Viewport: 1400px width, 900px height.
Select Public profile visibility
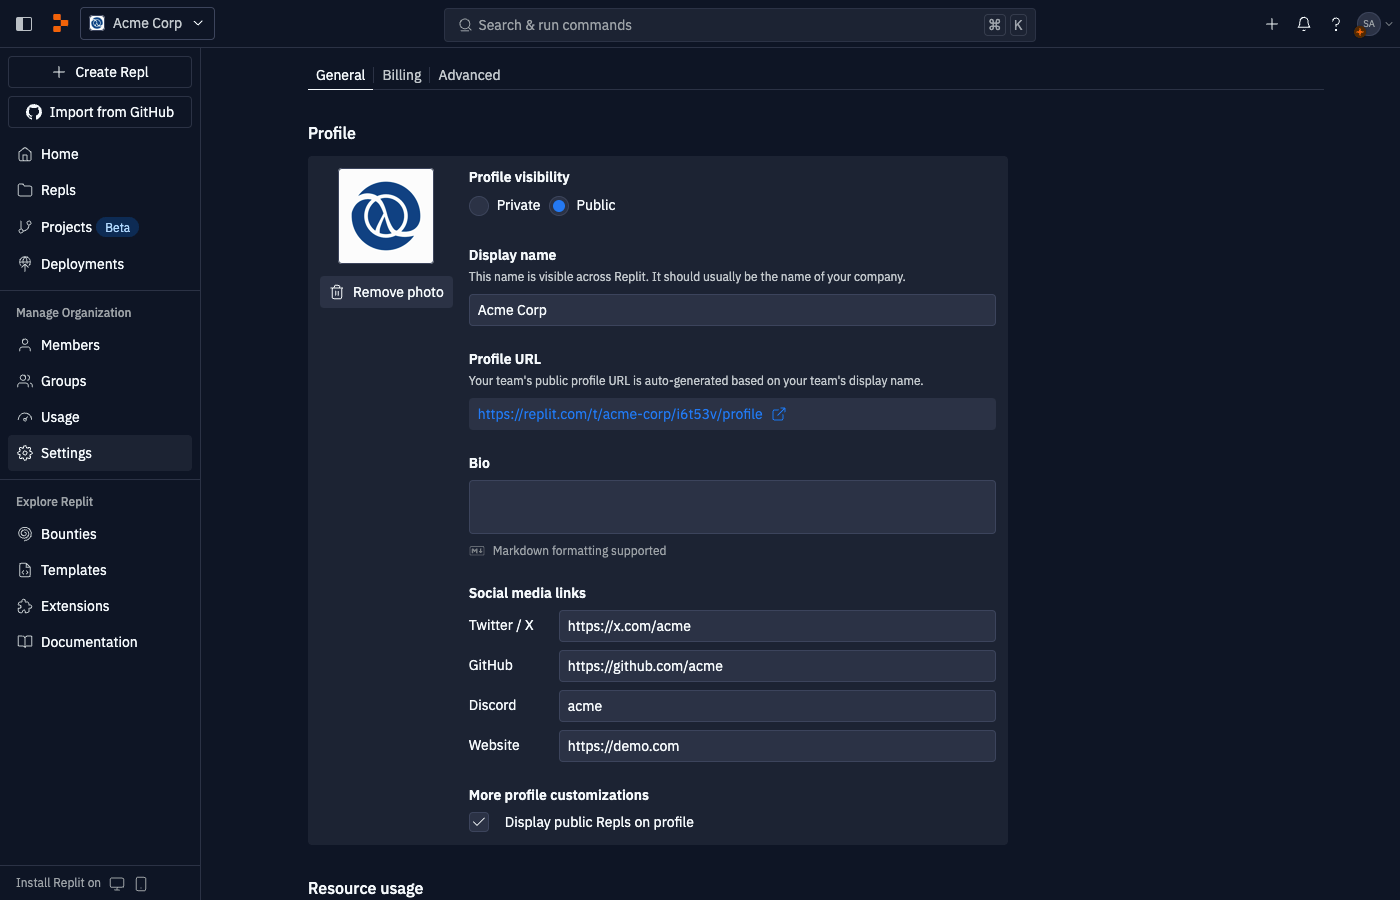[559, 205]
